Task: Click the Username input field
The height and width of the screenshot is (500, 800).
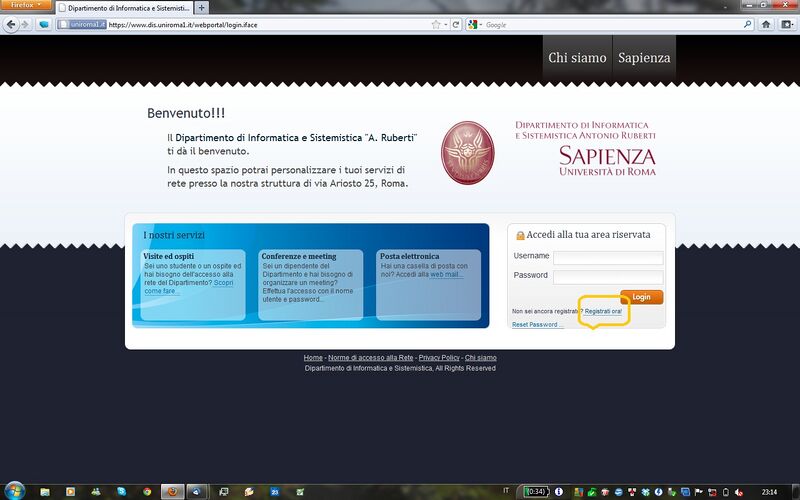Action: click(608, 258)
